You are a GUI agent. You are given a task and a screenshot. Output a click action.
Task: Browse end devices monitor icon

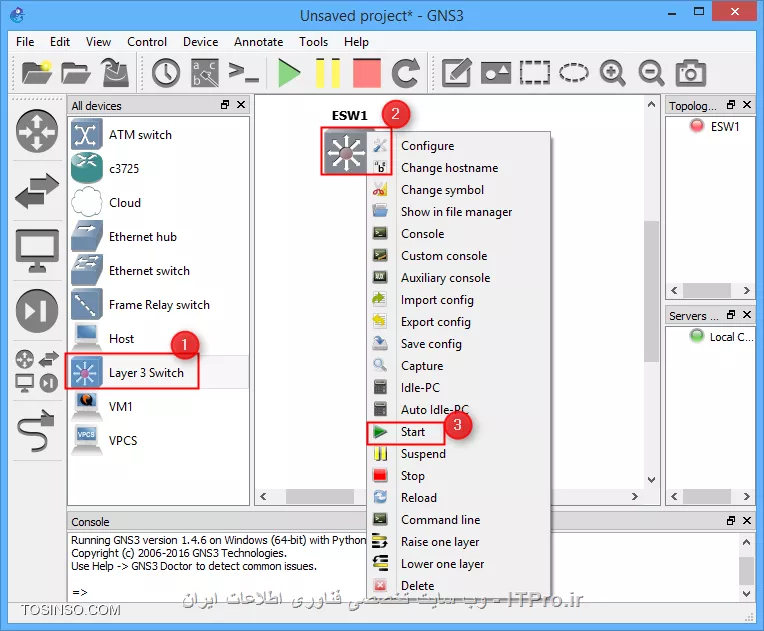coord(37,250)
